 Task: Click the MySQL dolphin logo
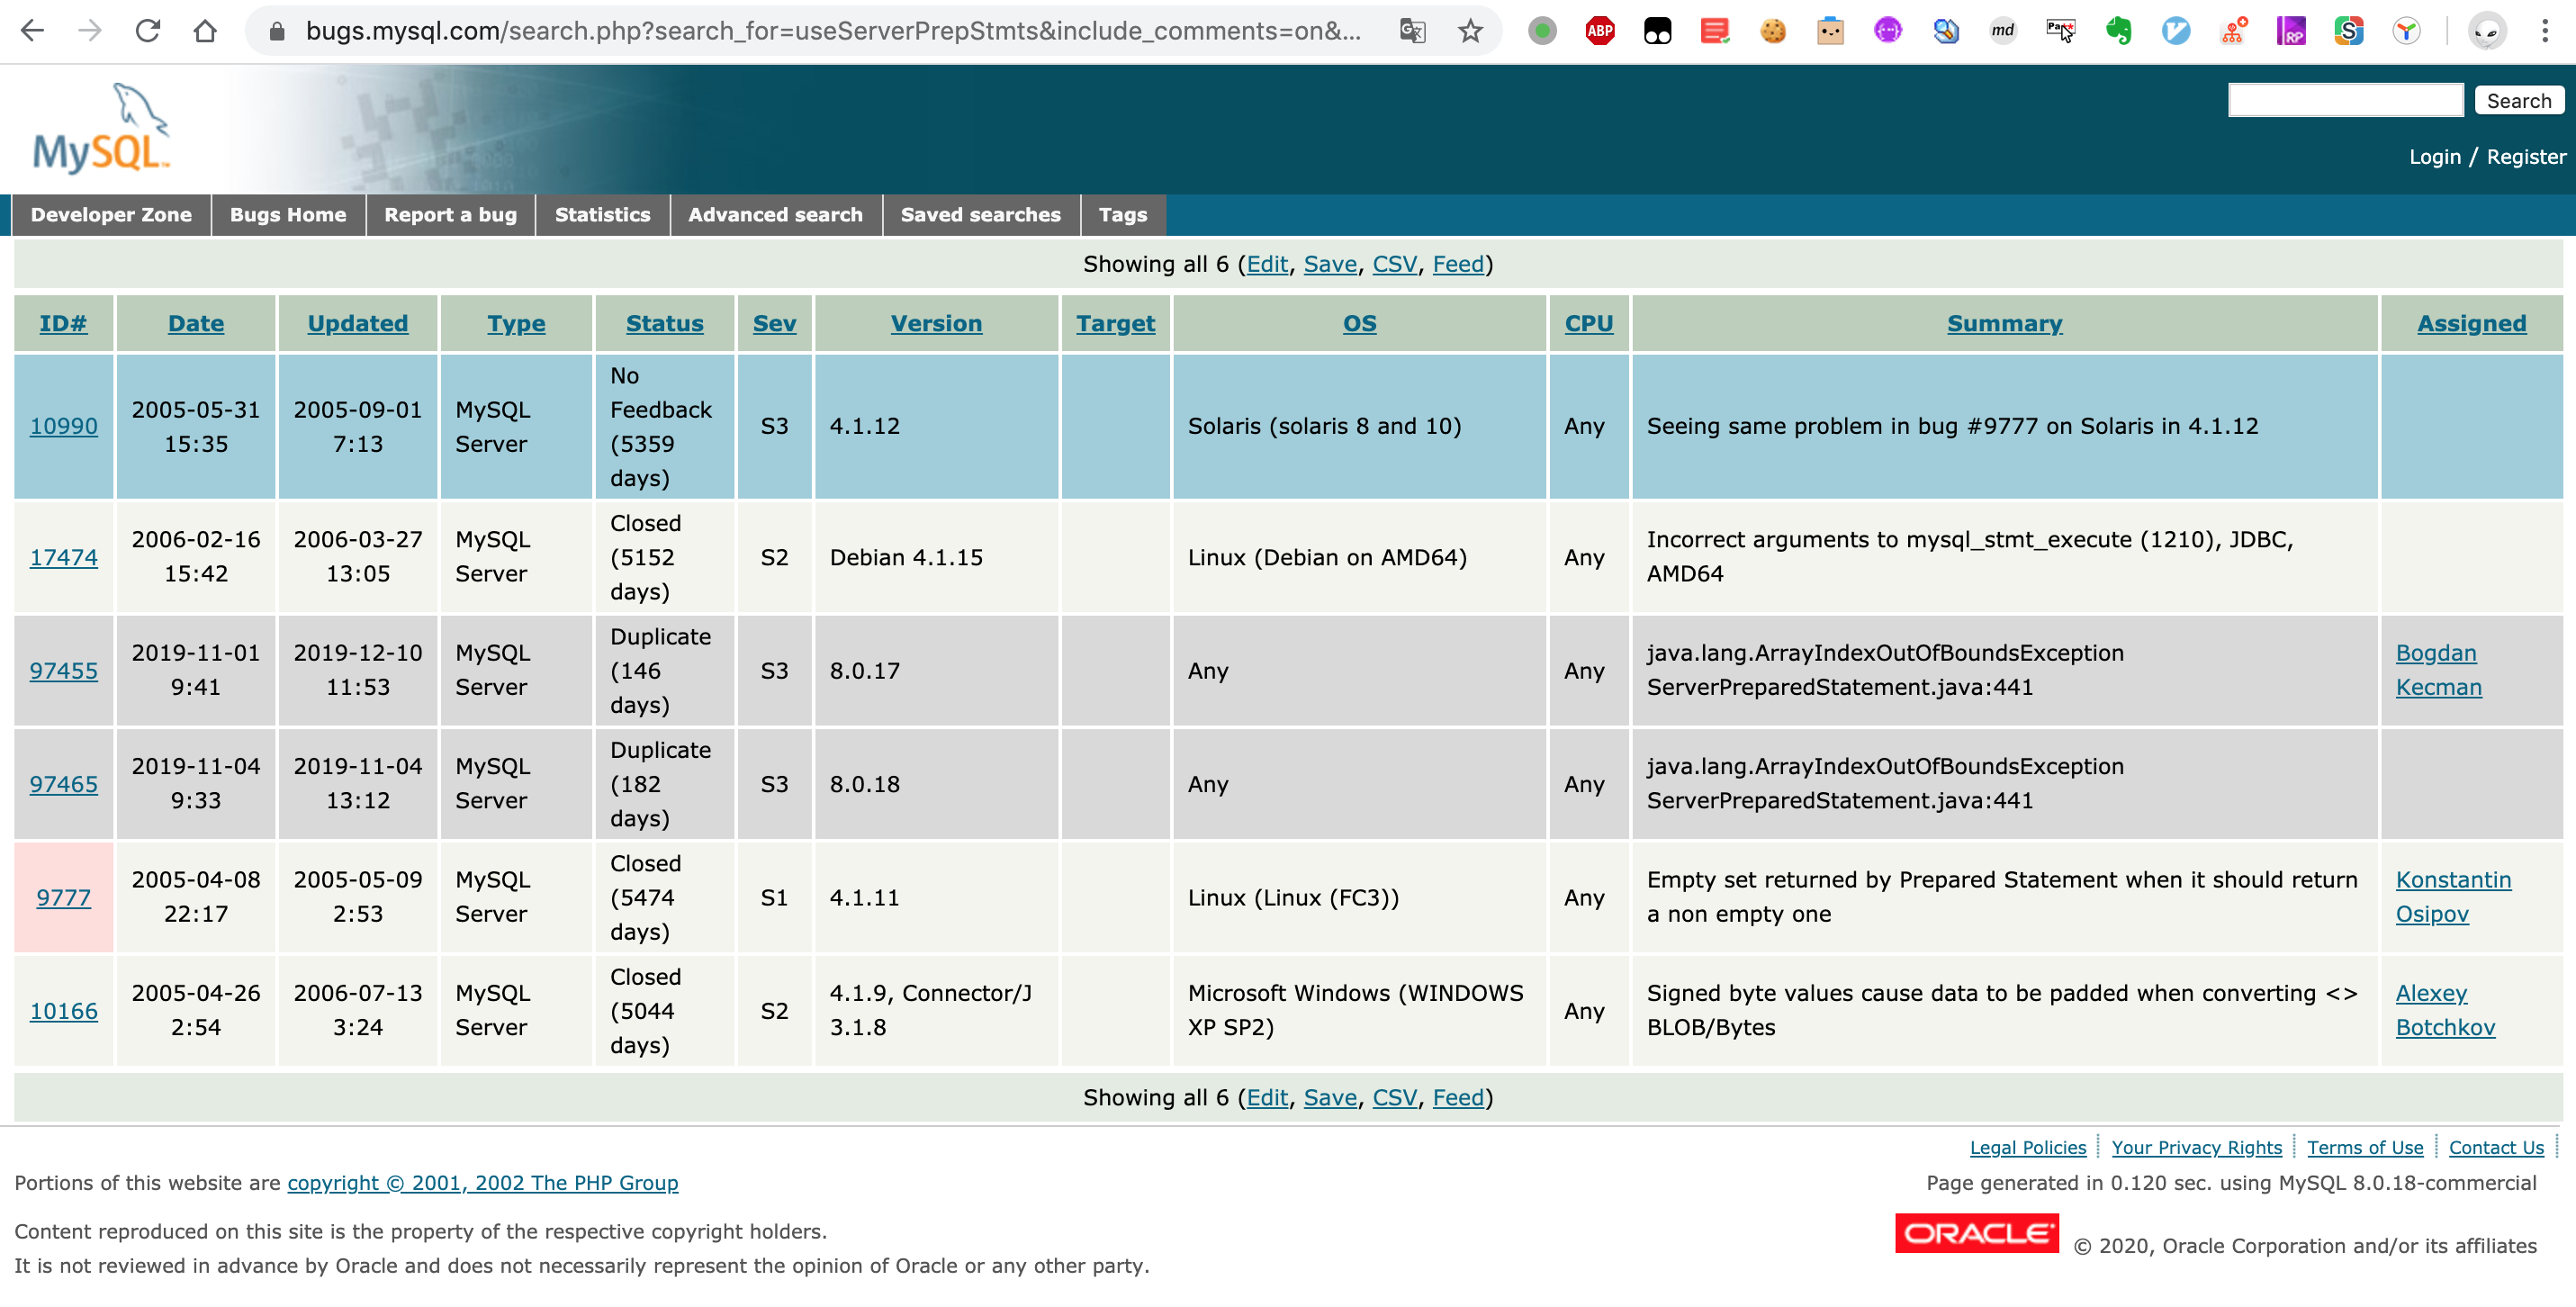[x=103, y=128]
